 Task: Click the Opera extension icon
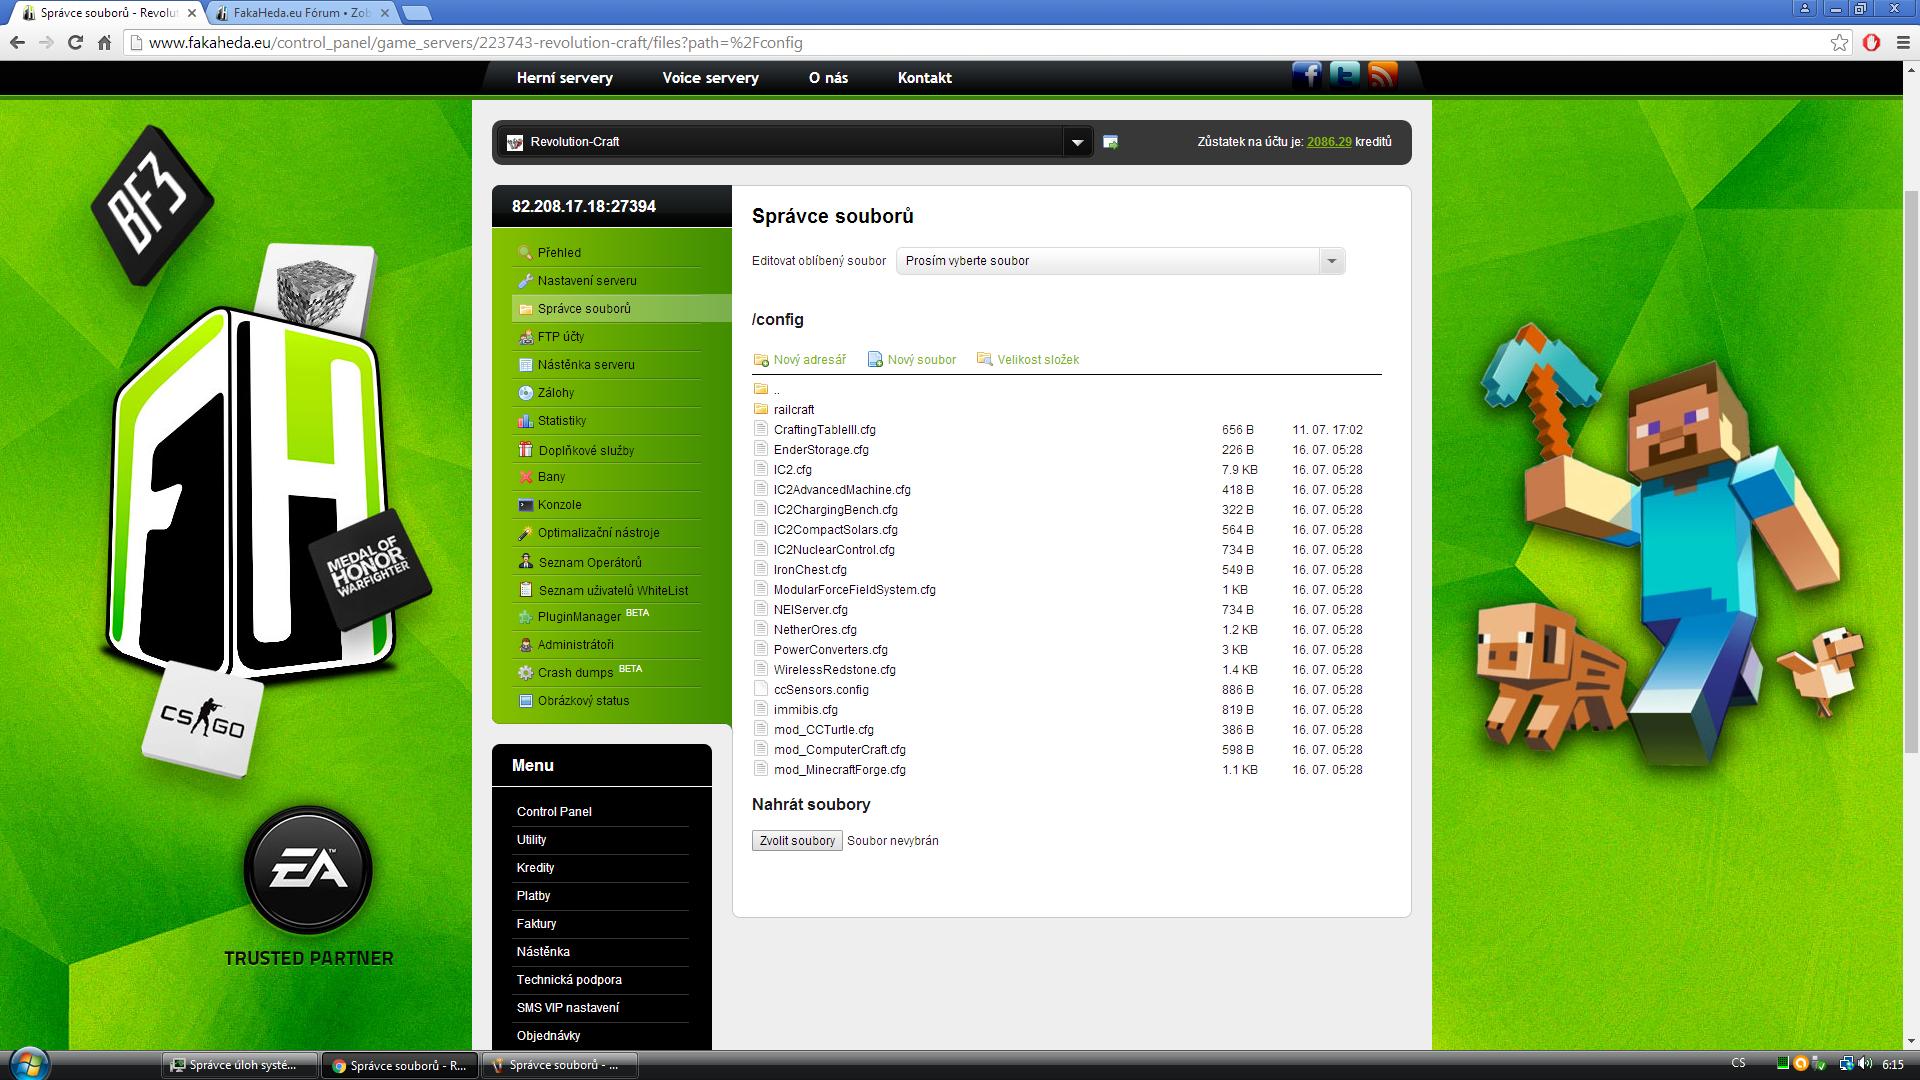tap(1872, 42)
